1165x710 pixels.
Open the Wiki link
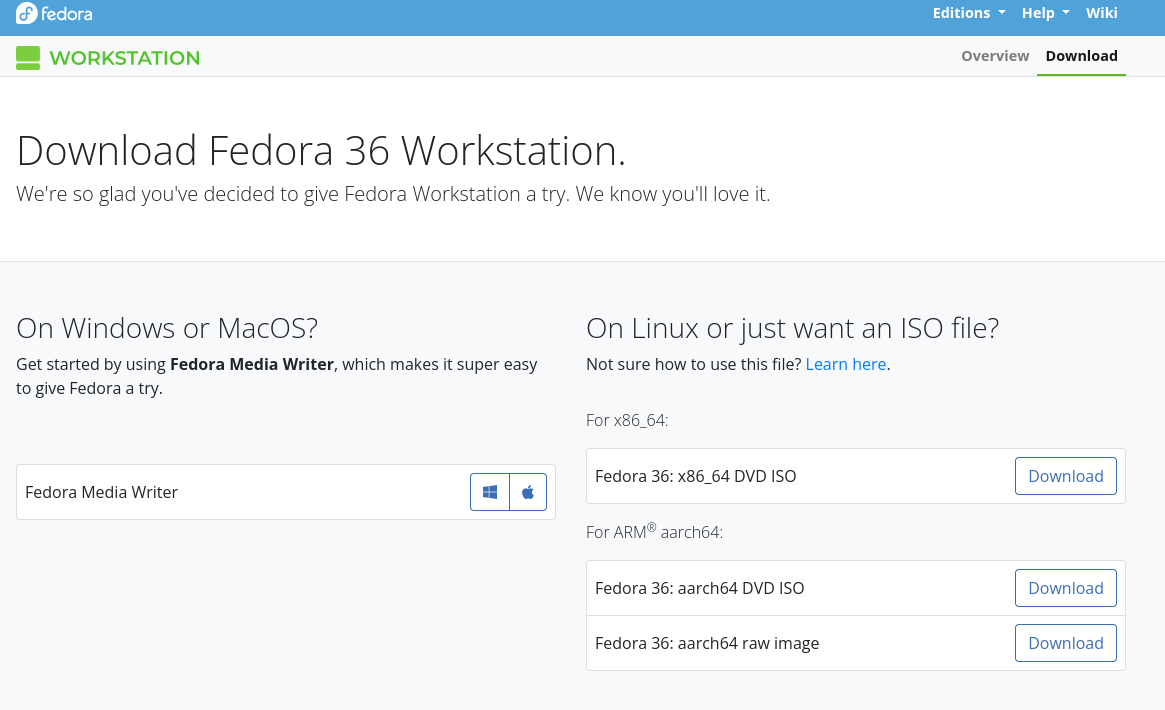pyautogui.click(x=1101, y=13)
